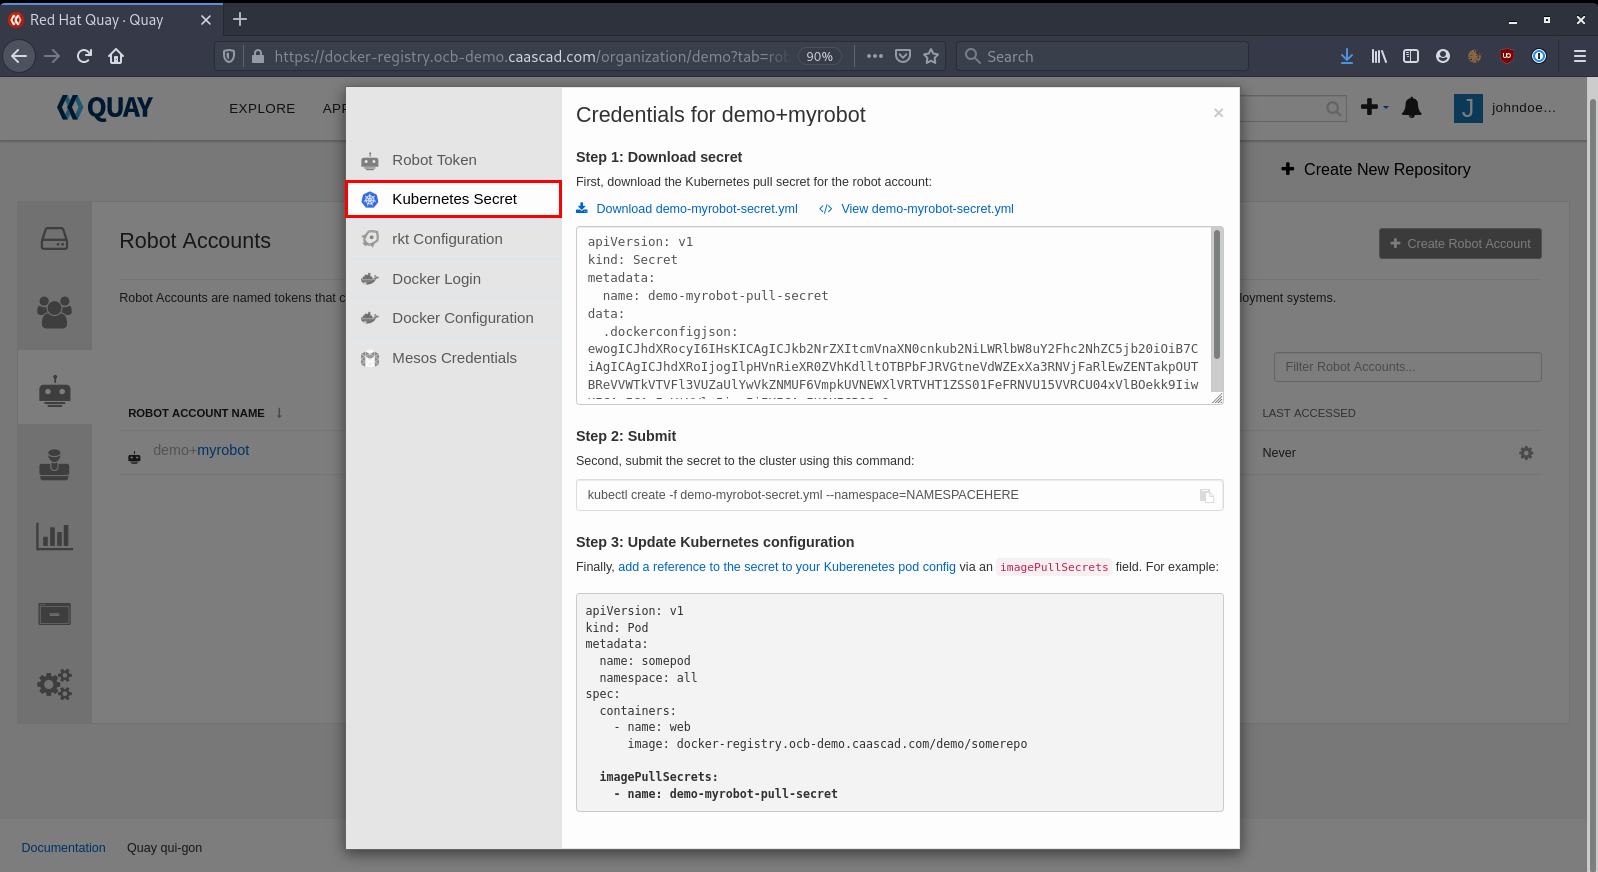Sort by Robot Account Name

pyautogui.click(x=196, y=413)
